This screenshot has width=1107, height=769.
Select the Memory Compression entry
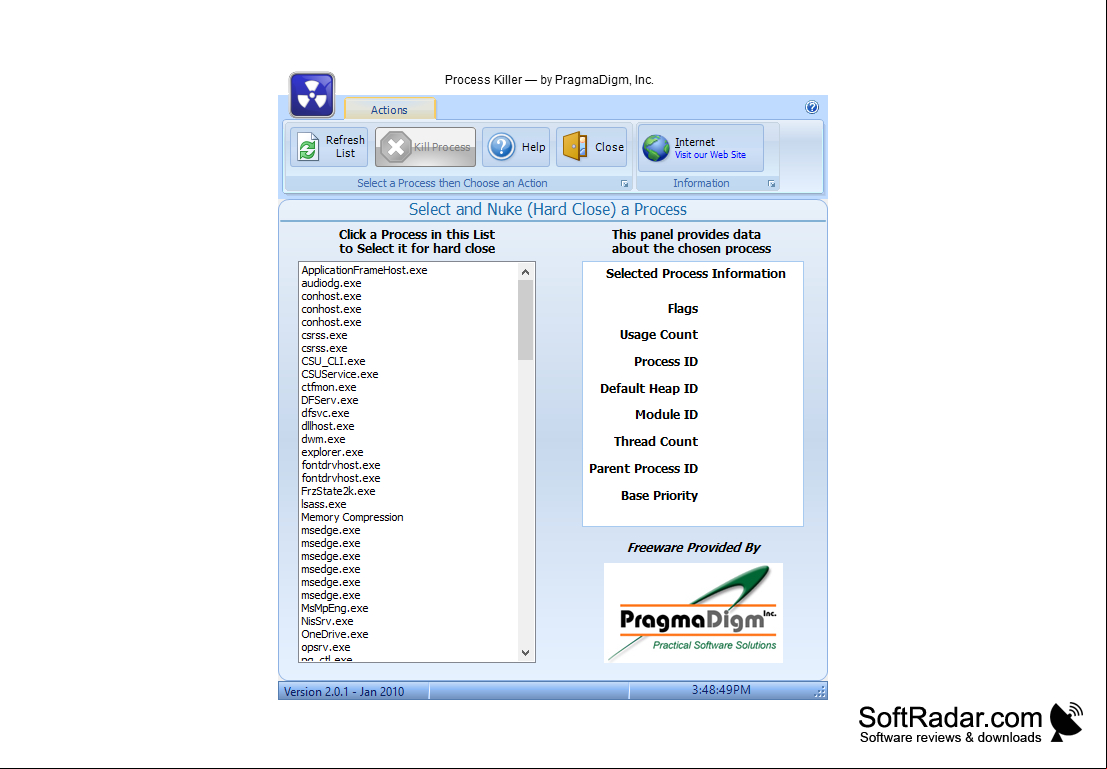click(352, 517)
